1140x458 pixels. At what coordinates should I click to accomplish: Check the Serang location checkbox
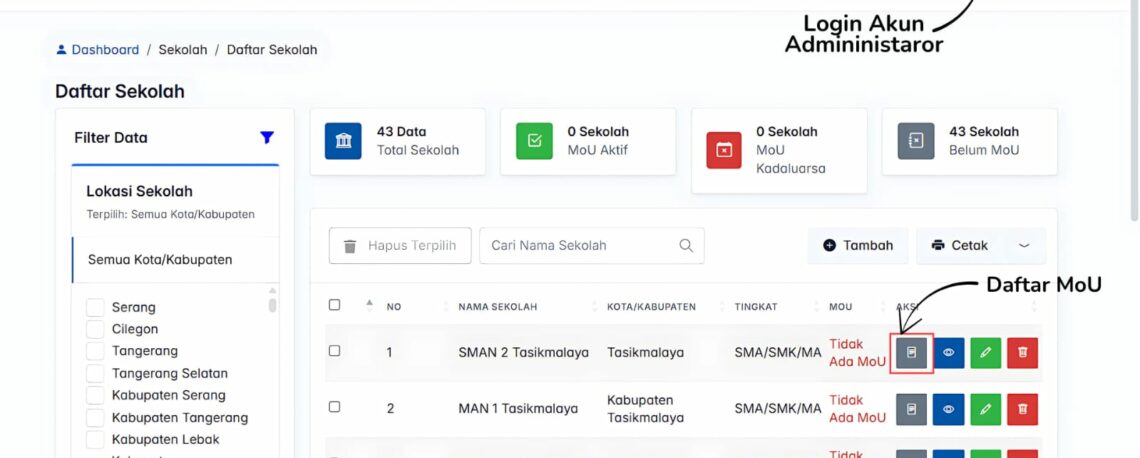(96, 307)
